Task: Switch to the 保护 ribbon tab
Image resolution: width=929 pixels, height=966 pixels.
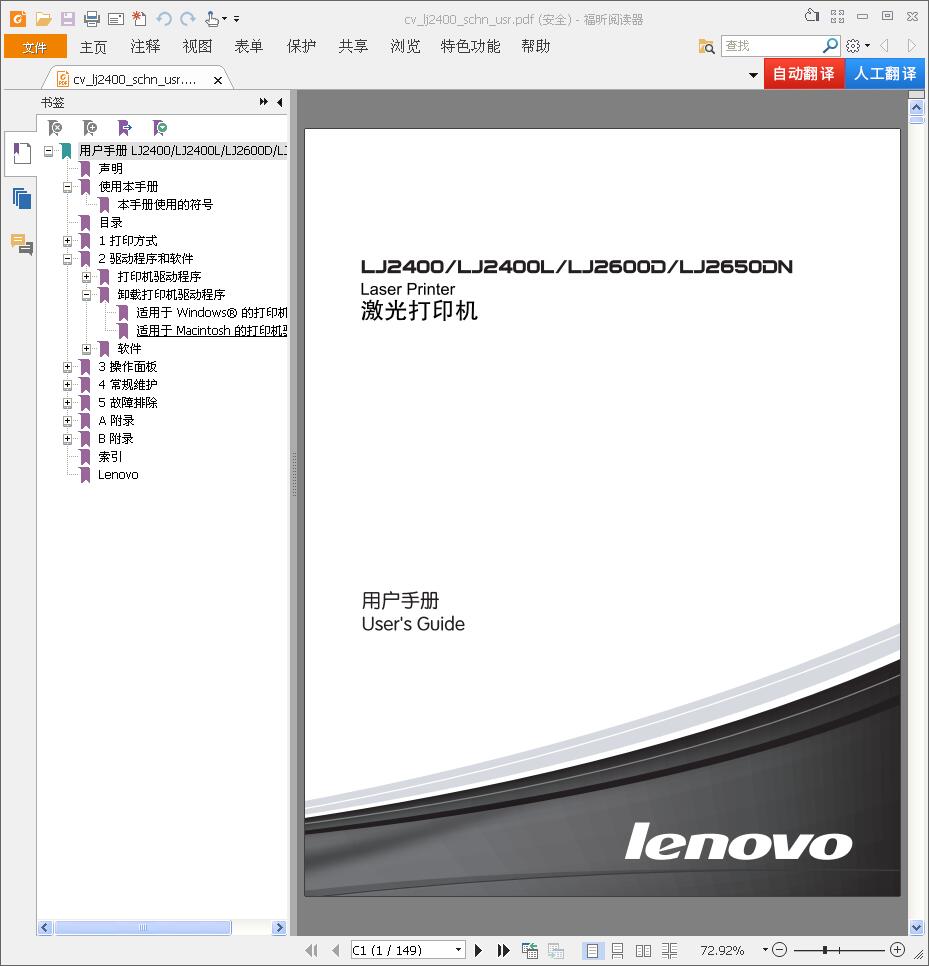Action: click(x=301, y=47)
